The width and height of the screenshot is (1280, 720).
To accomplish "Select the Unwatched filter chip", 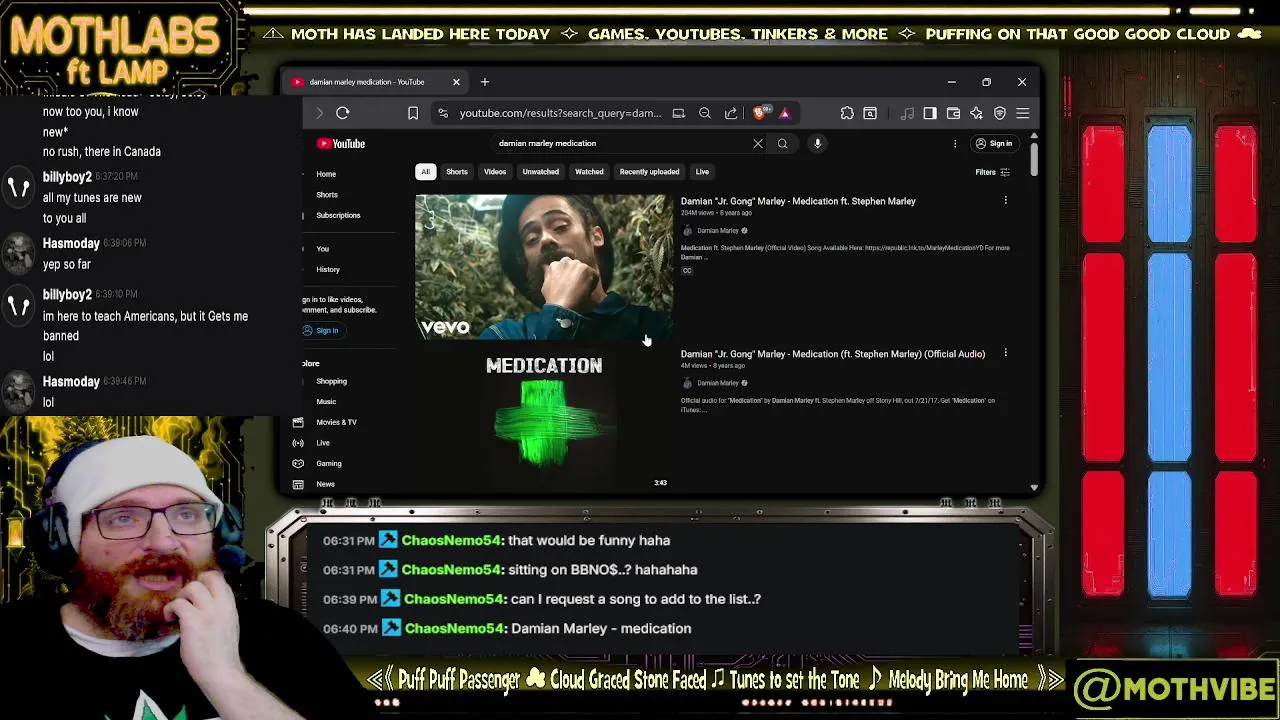I will point(540,172).
